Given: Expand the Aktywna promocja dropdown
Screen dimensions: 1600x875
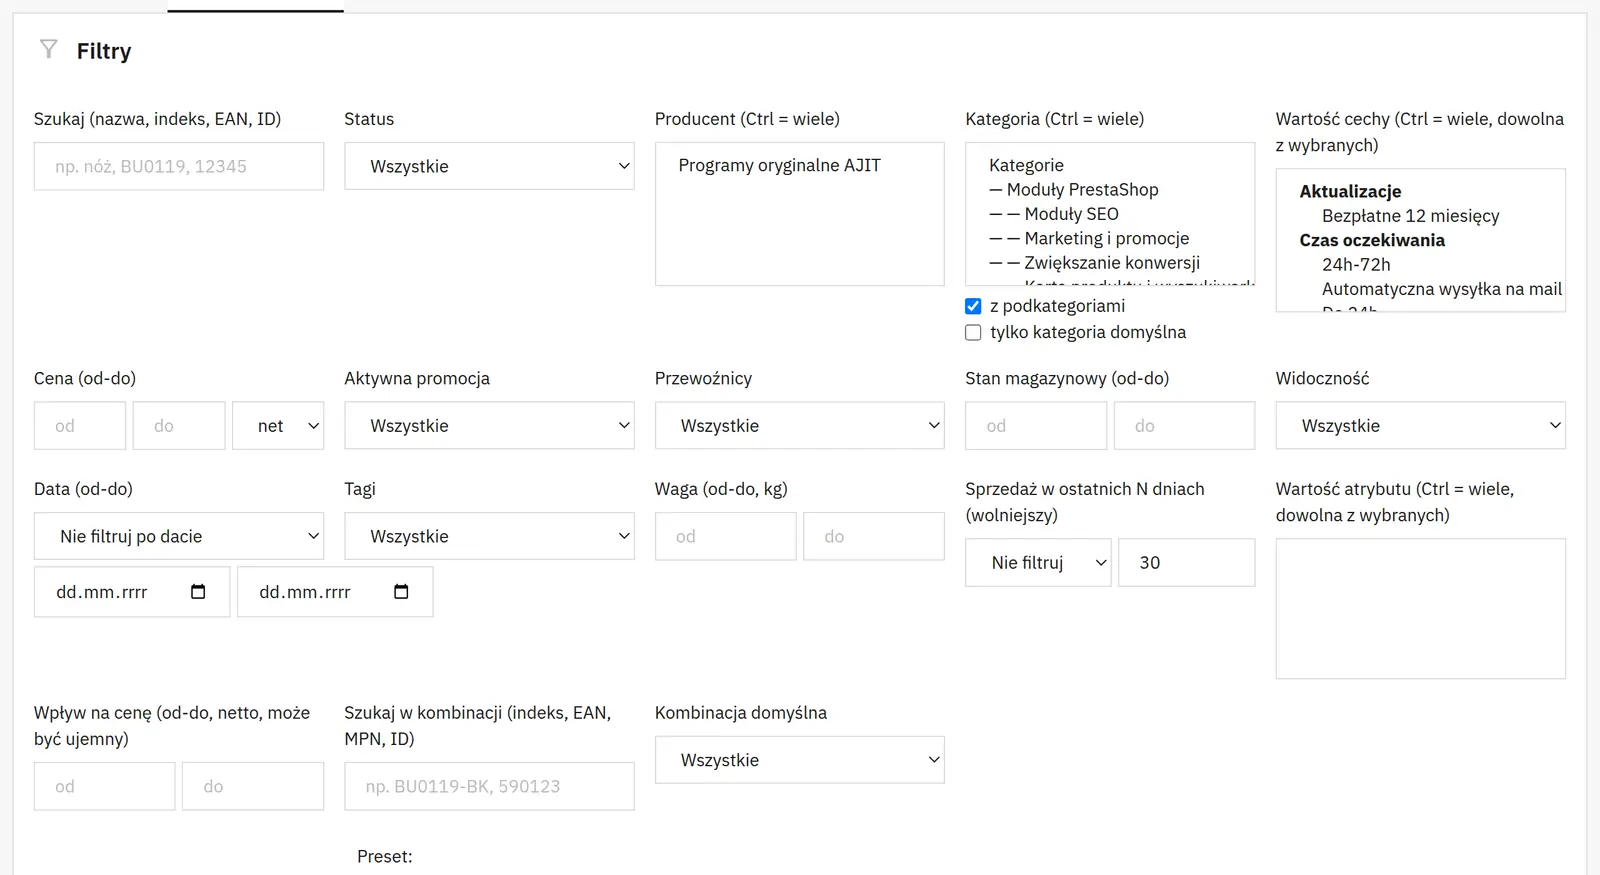Looking at the screenshot, I should pos(489,426).
